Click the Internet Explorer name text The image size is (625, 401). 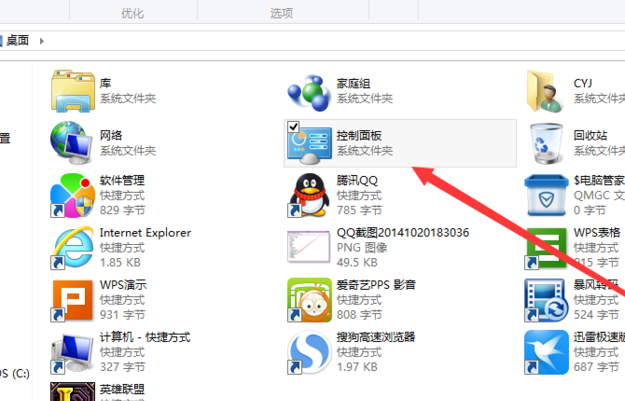pos(145,232)
